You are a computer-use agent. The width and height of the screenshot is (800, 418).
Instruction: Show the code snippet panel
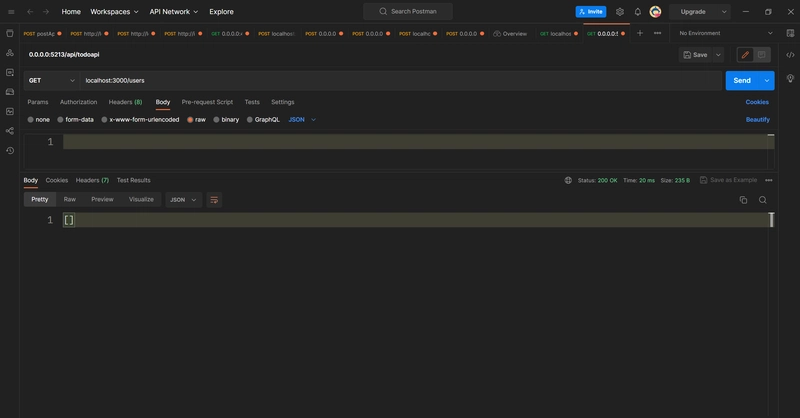click(x=790, y=55)
